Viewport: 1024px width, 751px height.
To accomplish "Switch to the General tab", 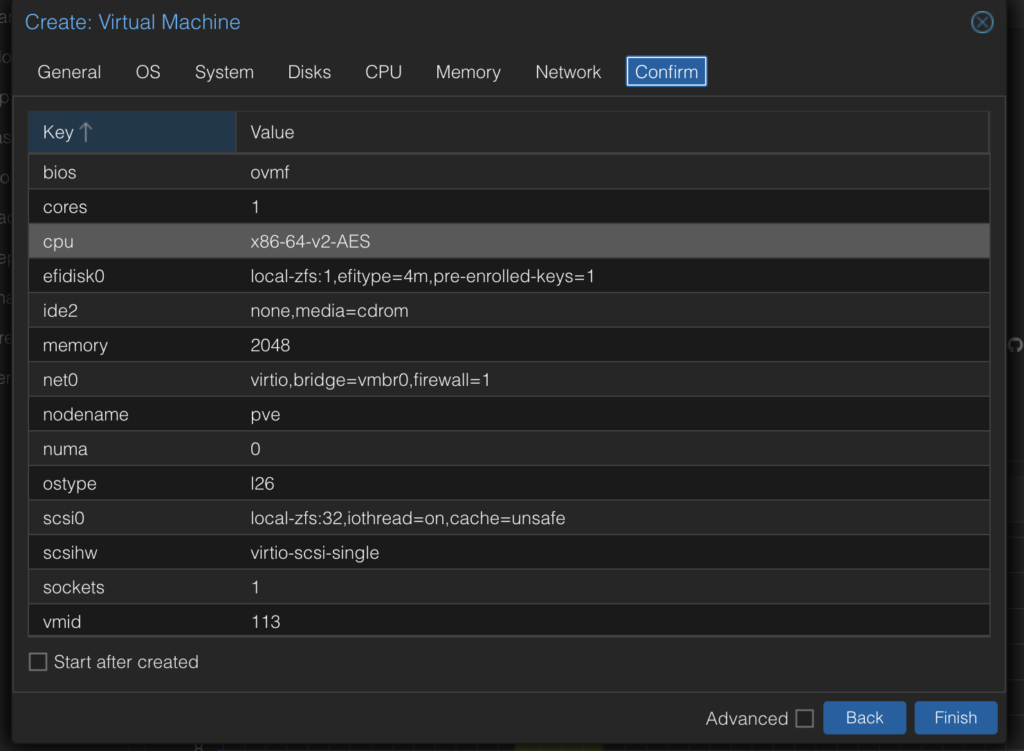I will (69, 72).
